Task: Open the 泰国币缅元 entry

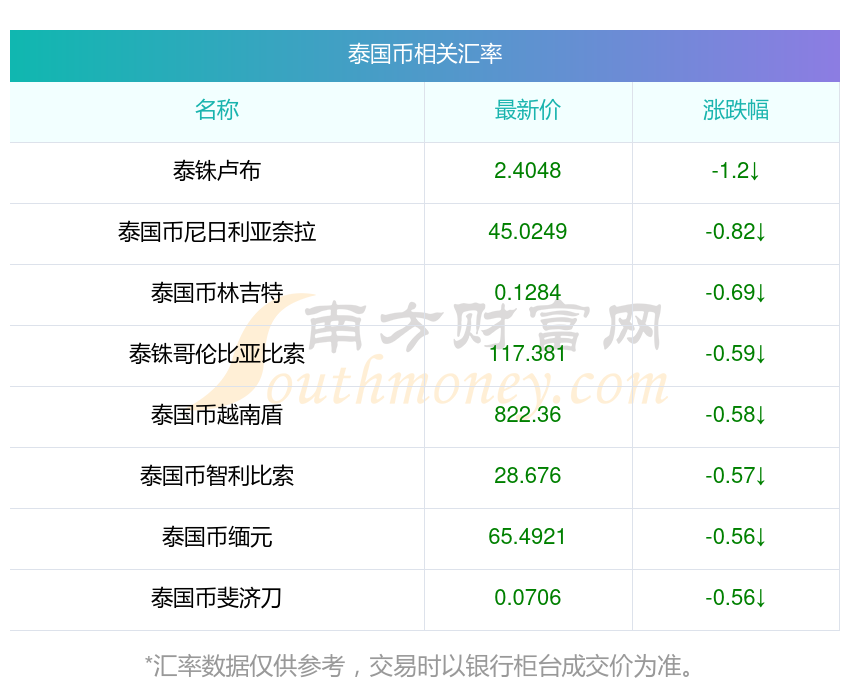Action: [217, 537]
